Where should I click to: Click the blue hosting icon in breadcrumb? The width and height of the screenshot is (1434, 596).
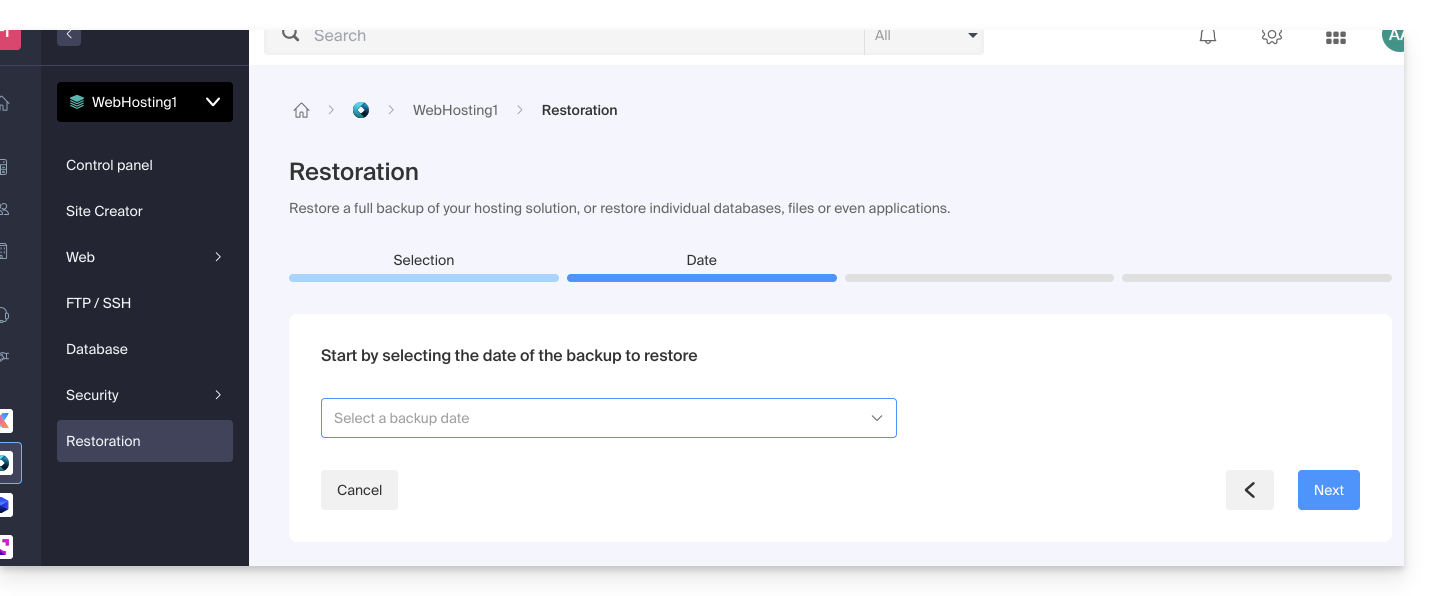pyautogui.click(x=361, y=111)
